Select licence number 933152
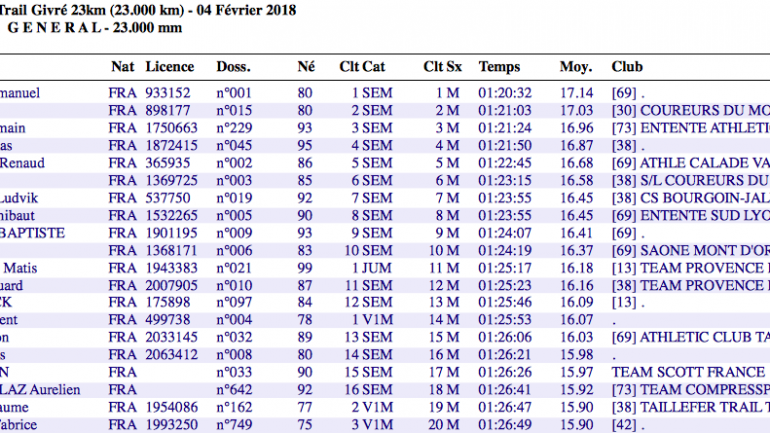This screenshot has height=433, width=770. pyautogui.click(x=169, y=93)
